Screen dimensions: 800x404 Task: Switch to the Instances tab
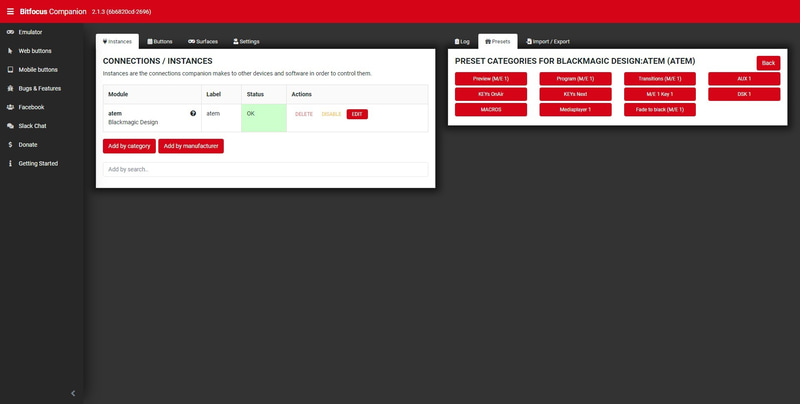pos(117,41)
